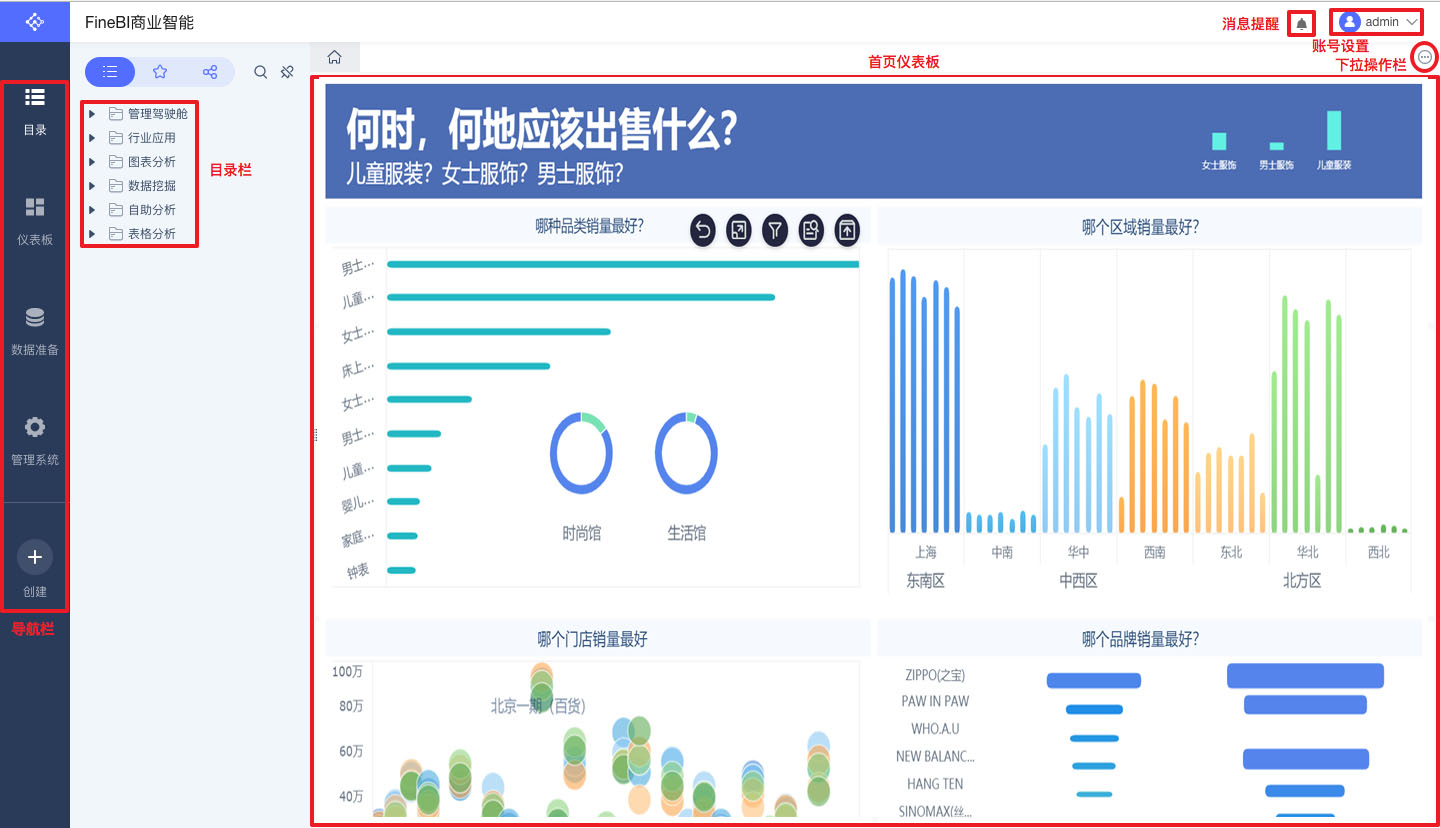Click the 数据准备 icon in sidebar
The width and height of the screenshot is (1440, 828).
pyautogui.click(x=35, y=328)
